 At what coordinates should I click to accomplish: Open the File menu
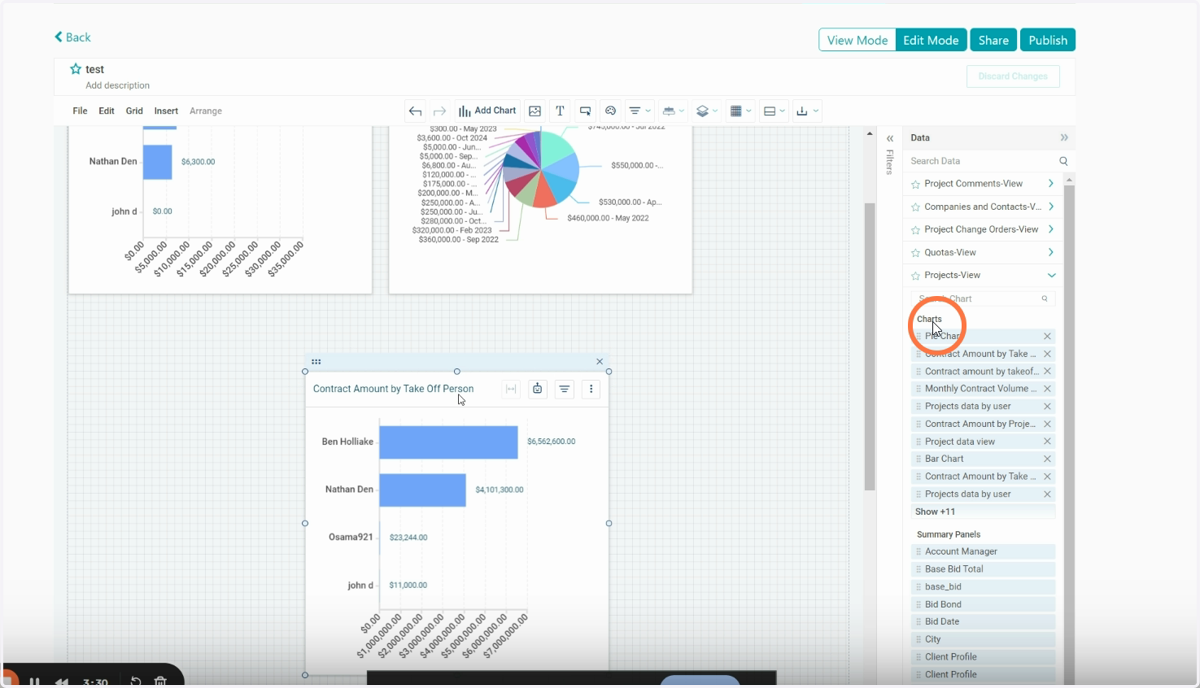(x=80, y=111)
